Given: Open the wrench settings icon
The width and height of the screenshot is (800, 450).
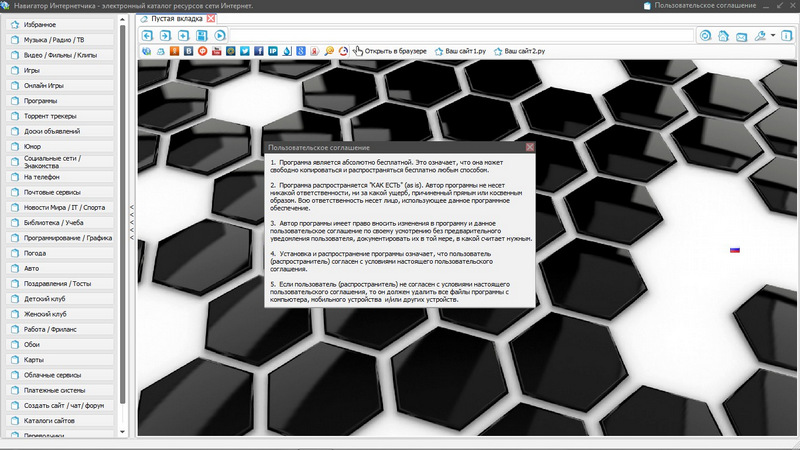Looking at the screenshot, I should point(760,36).
